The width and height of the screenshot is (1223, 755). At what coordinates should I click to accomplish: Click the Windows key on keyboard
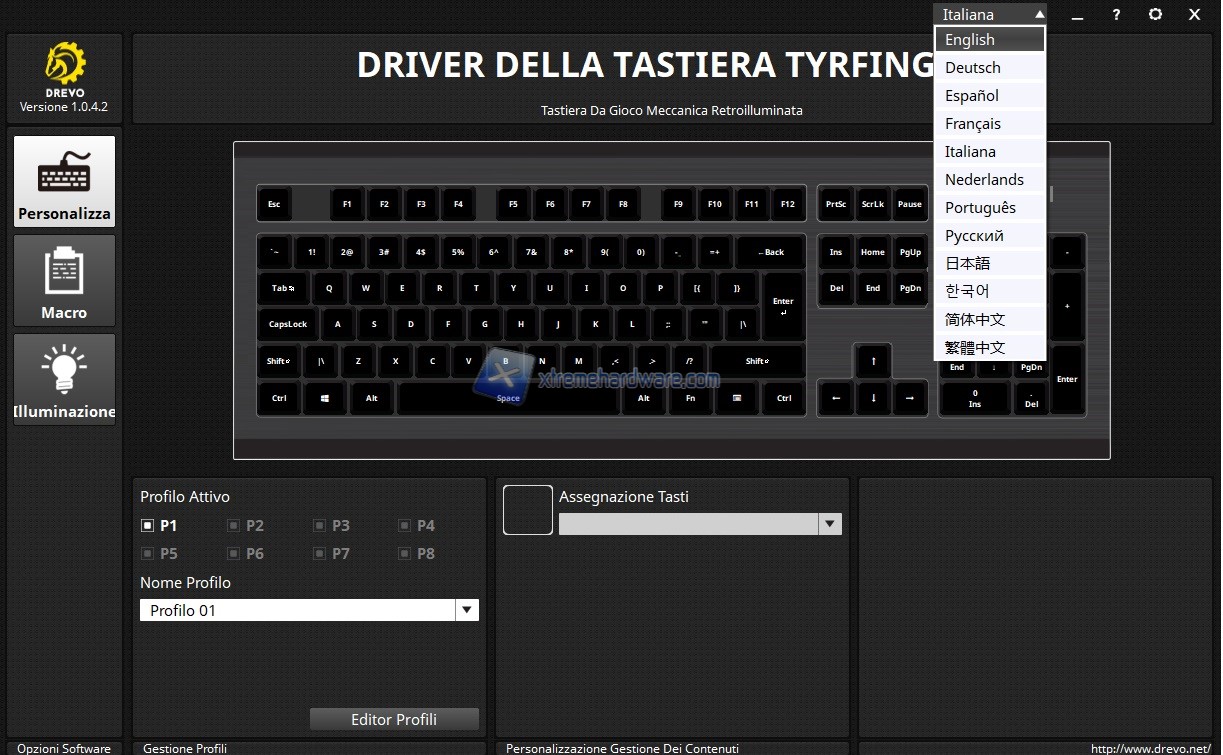[x=325, y=398]
